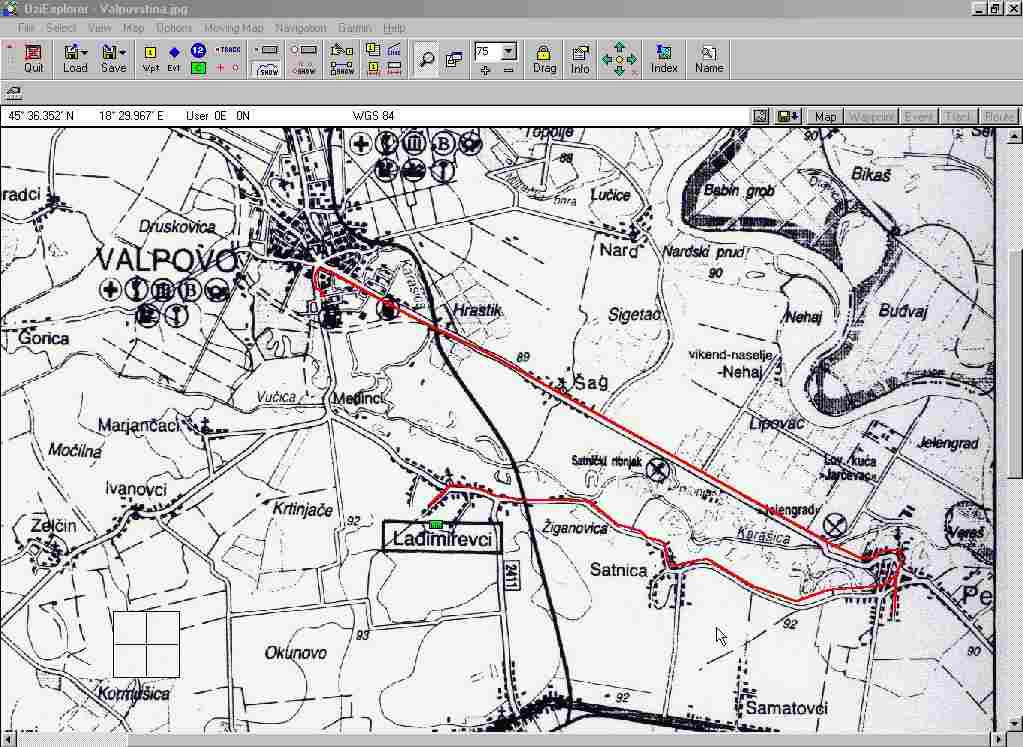Click the Map status bar button
Image resolution: width=1023 pixels, height=747 pixels.
pos(825,116)
